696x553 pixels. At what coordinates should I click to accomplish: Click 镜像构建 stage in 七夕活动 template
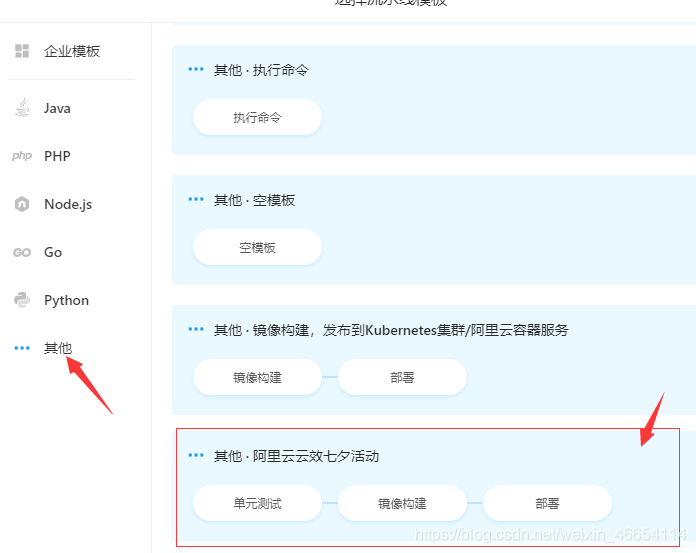[x=402, y=503]
